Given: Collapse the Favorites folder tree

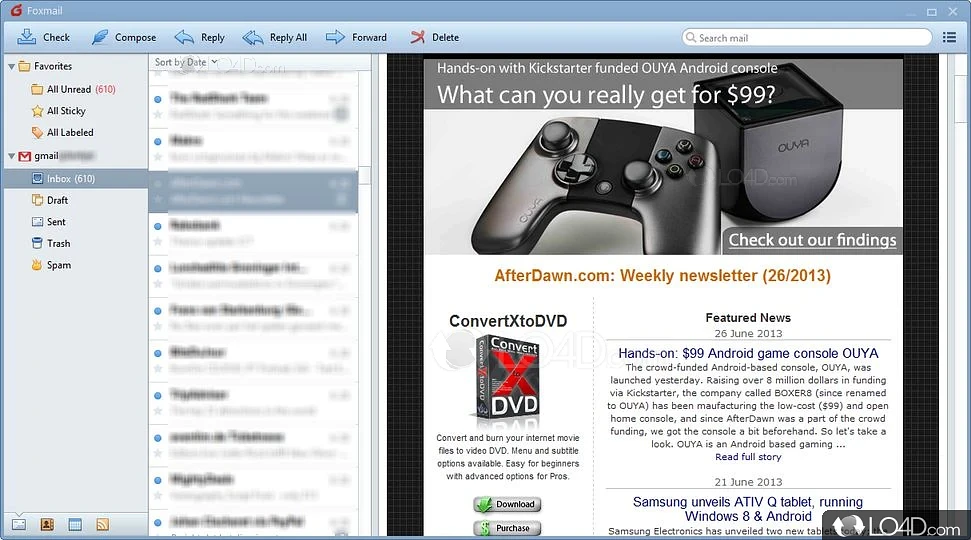Looking at the screenshot, I should (11, 66).
